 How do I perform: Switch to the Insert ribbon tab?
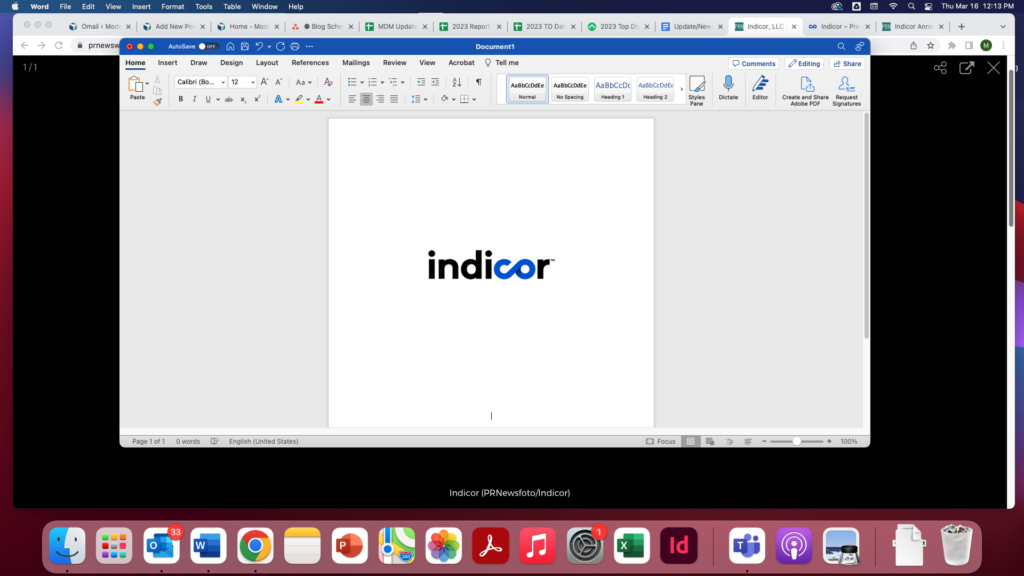pos(167,63)
